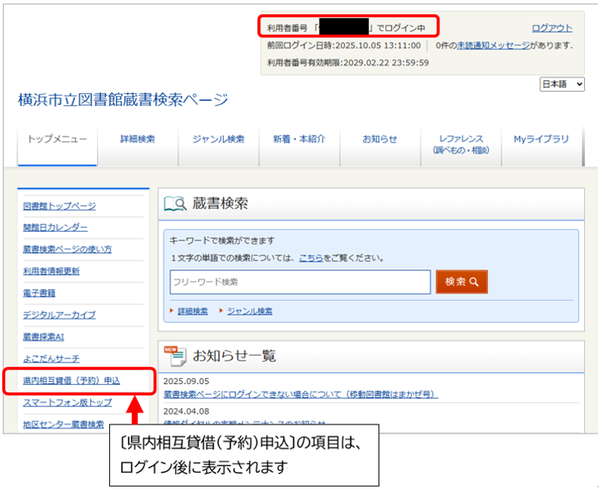Image resolution: width=600 pixels, height=497 pixels.
Task: Open 地区センター蔵書検索 link
Action: point(64,424)
